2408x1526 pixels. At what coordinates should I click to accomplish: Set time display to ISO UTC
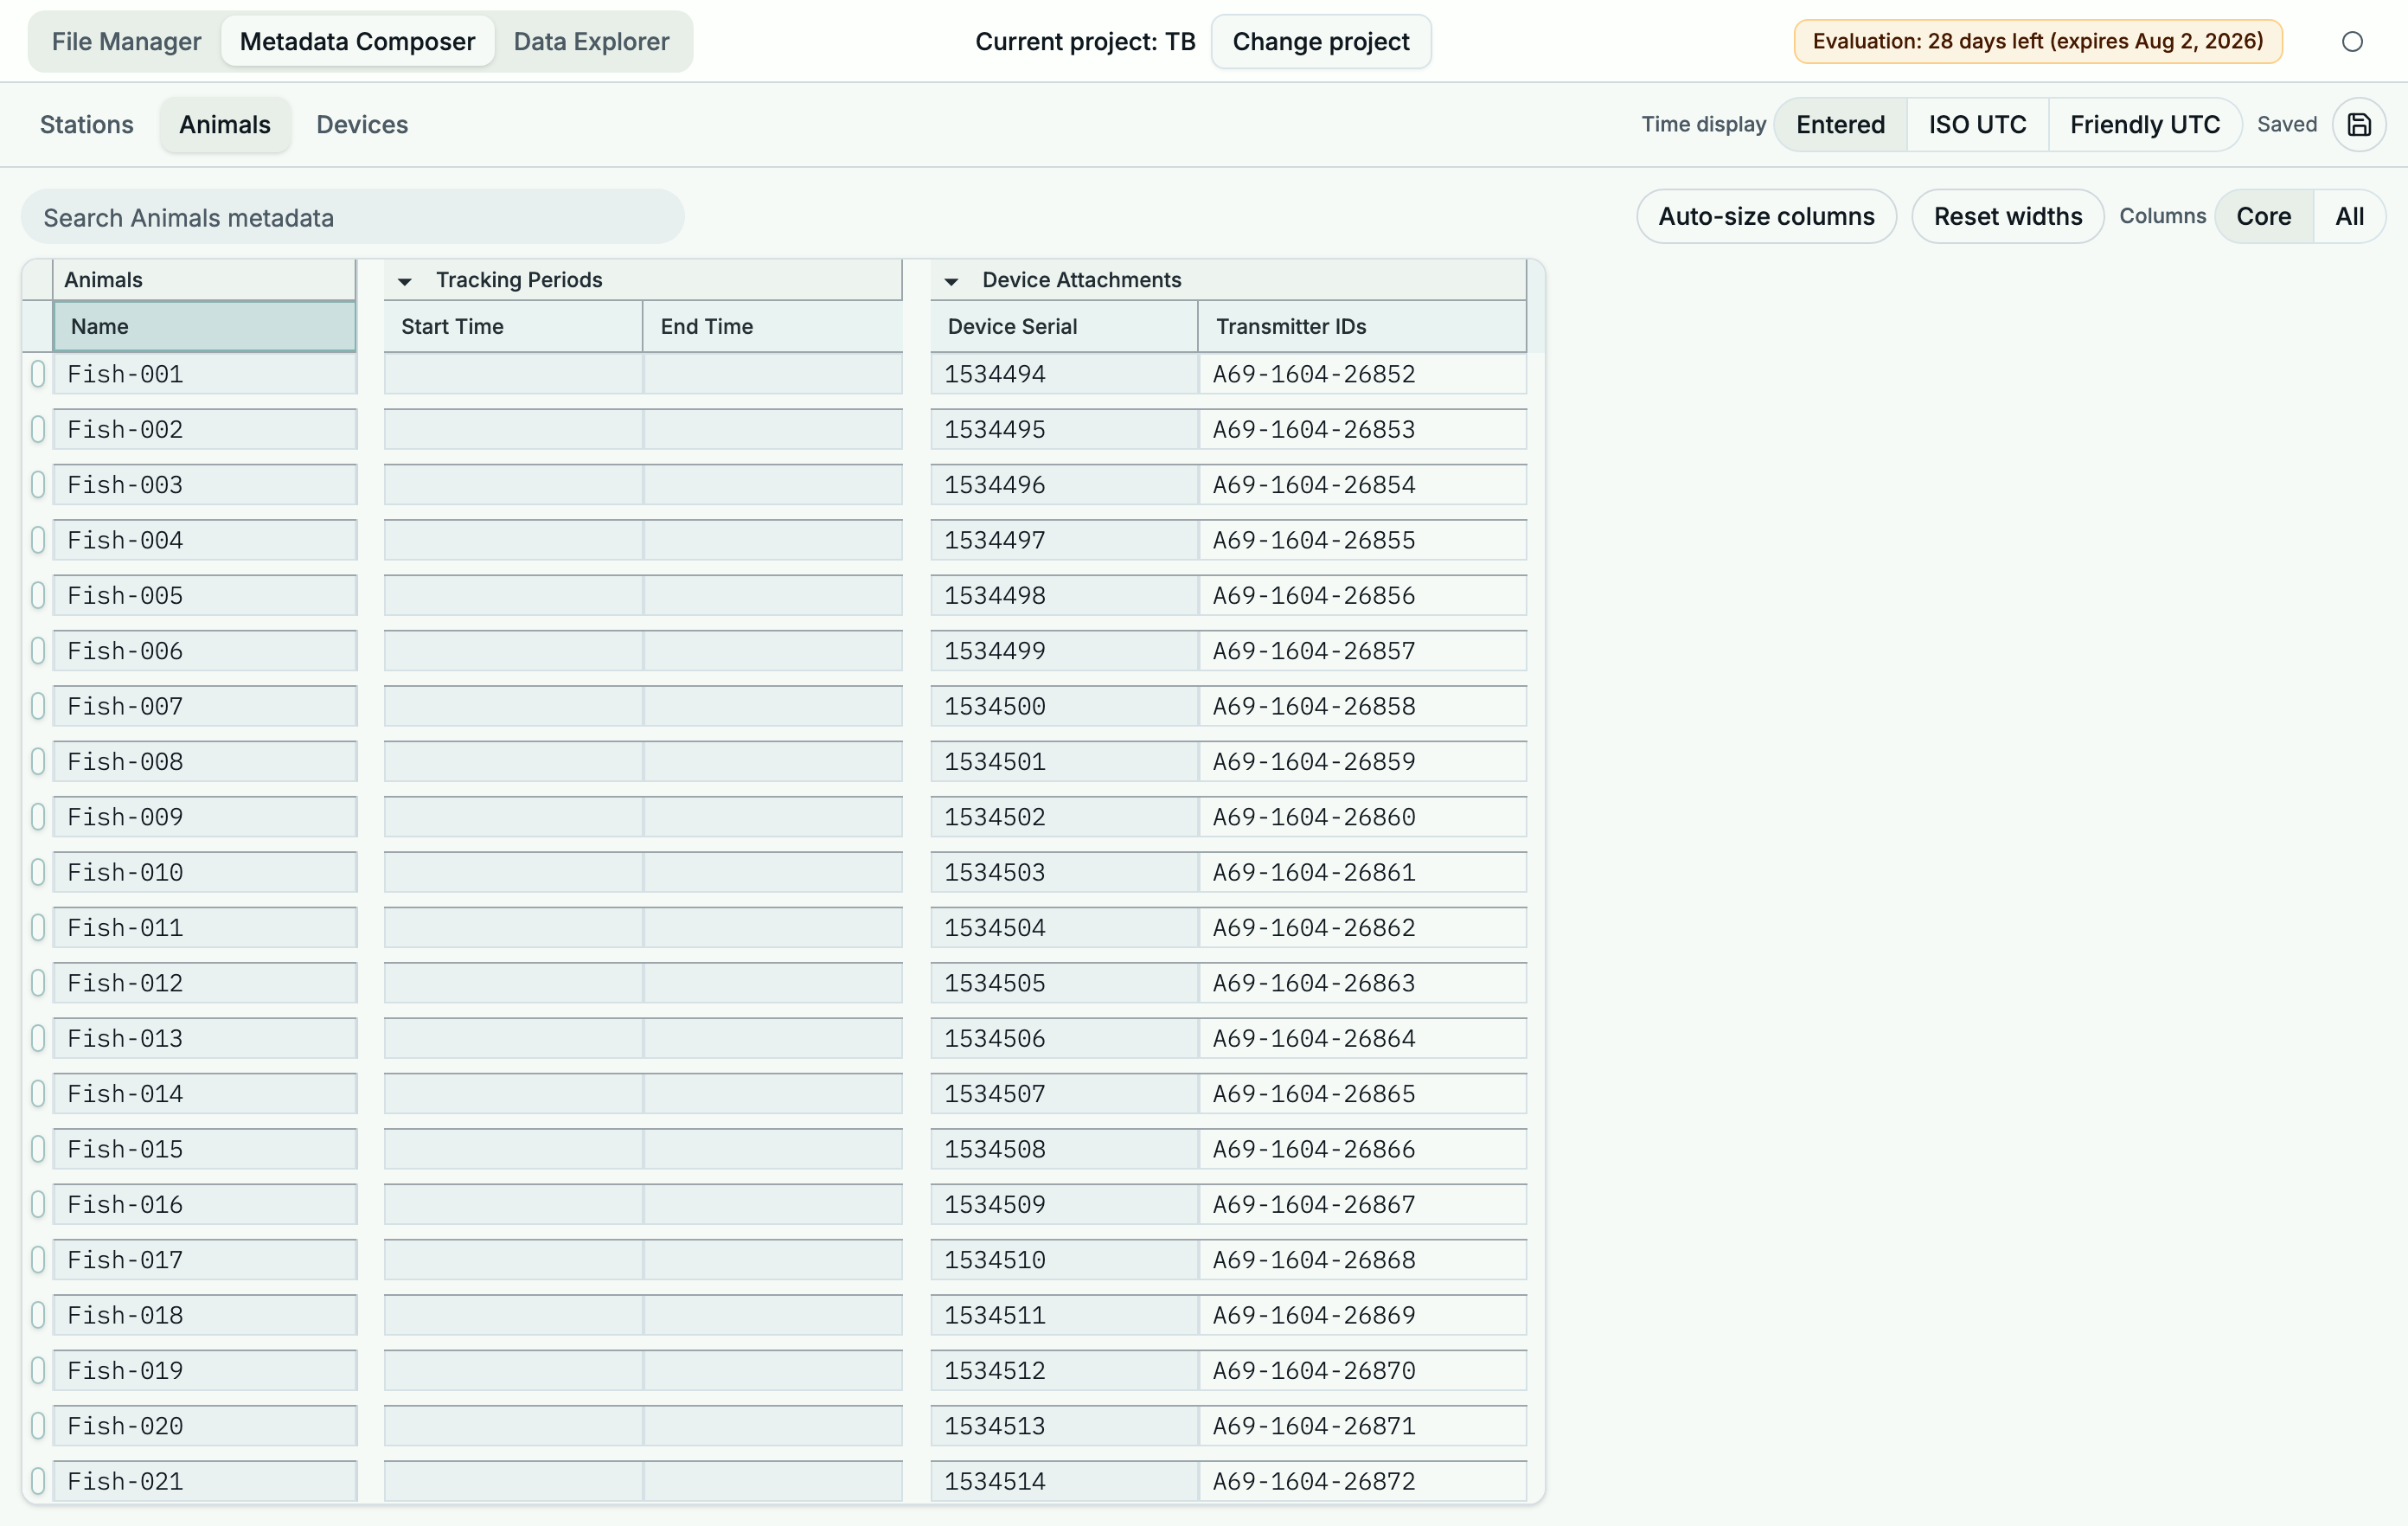[1977, 124]
